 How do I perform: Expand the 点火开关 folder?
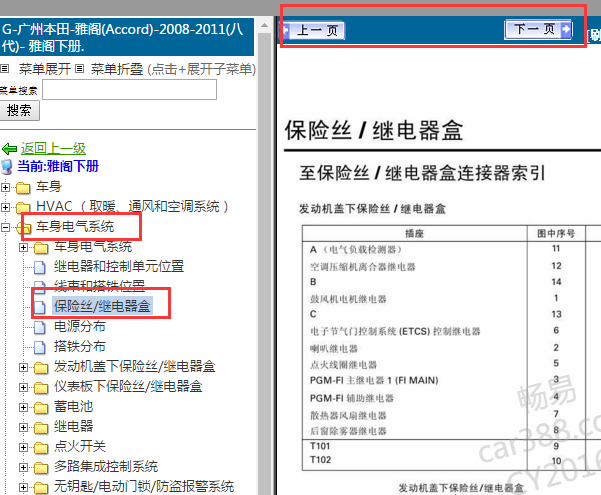[x=23, y=447]
